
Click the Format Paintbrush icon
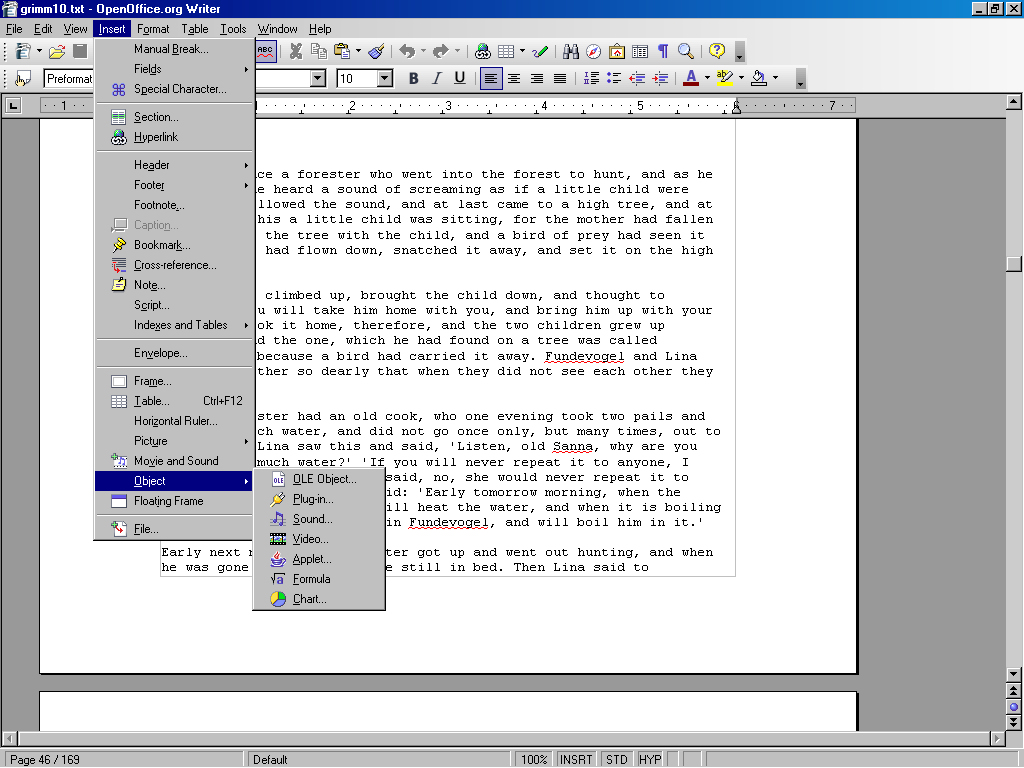[x=376, y=51]
